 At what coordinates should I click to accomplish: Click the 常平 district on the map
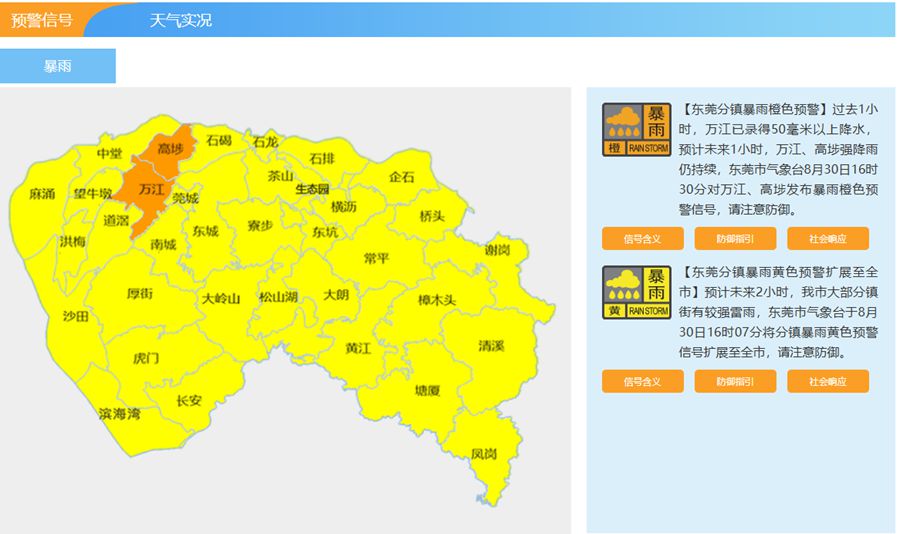(x=376, y=258)
